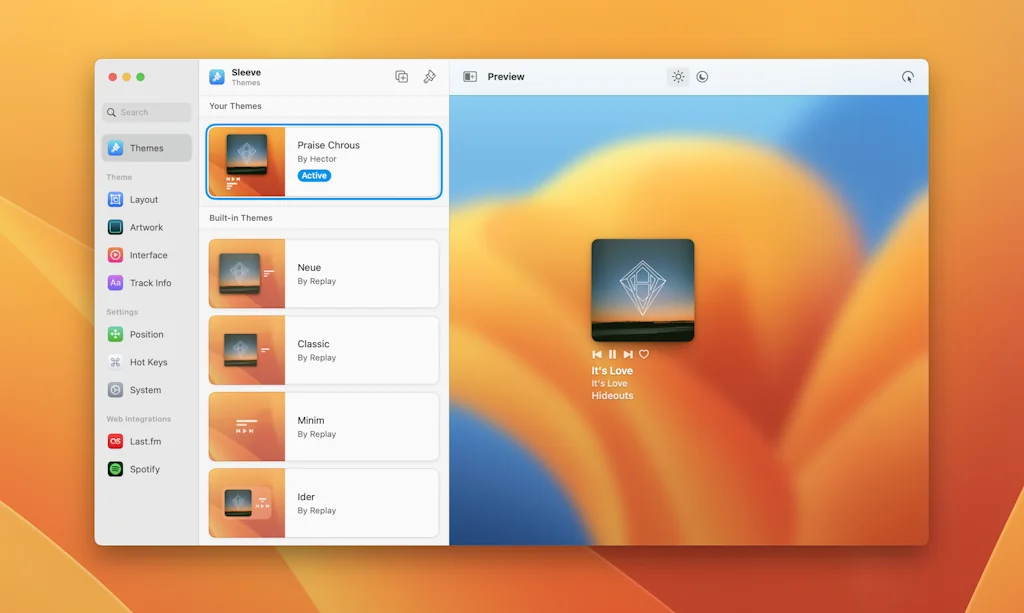Switch preview to dark appearance

[x=702, y=76]
